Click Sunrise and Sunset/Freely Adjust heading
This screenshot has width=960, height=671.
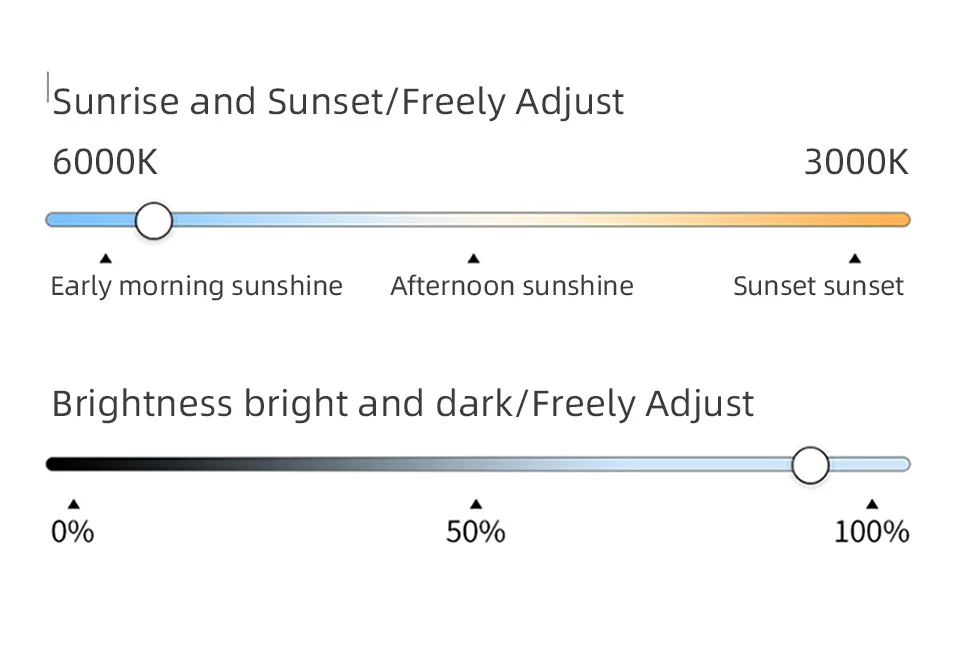[338, 102]
